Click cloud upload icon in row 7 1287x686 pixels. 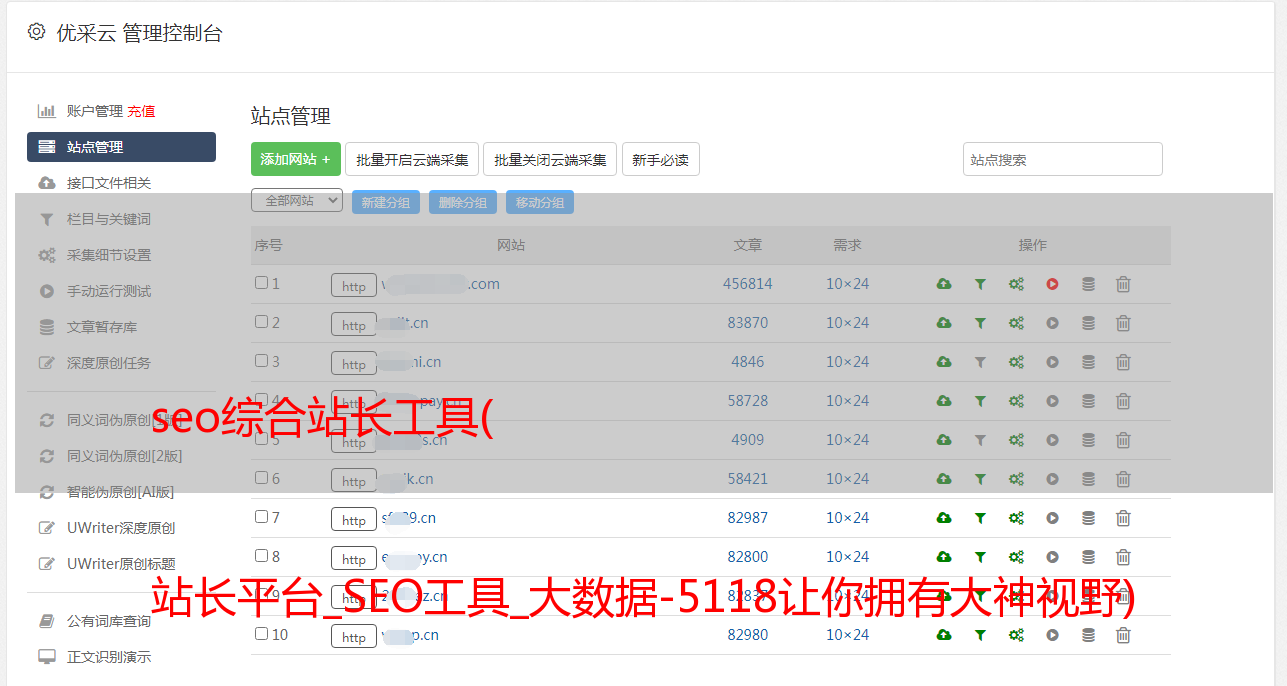[x=944, y=518]
